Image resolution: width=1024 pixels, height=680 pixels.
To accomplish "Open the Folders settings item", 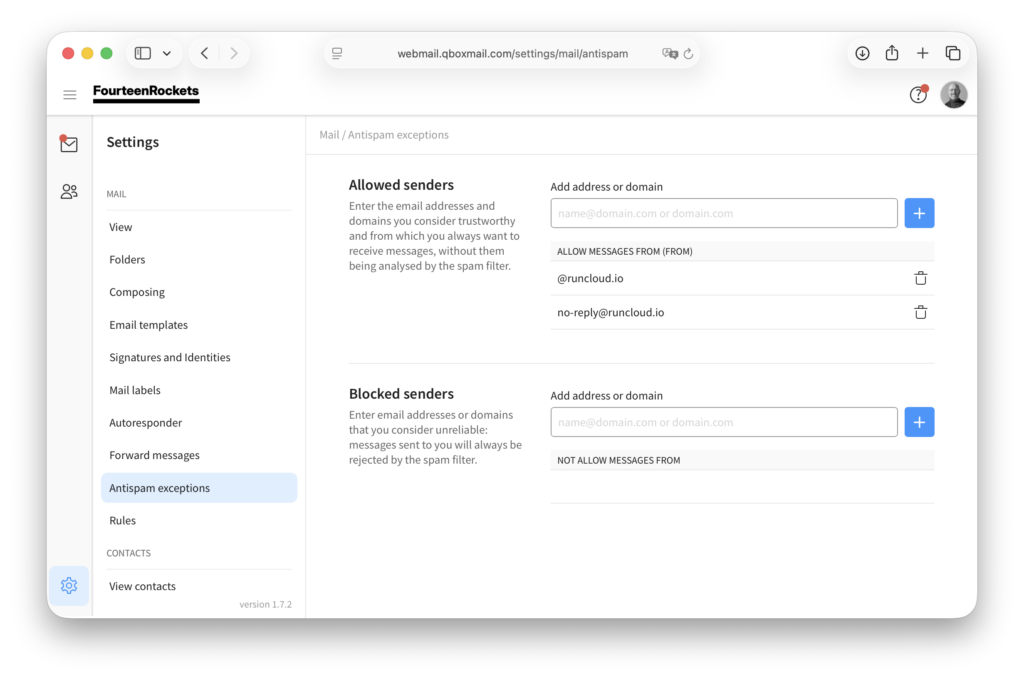I will 127,259.
